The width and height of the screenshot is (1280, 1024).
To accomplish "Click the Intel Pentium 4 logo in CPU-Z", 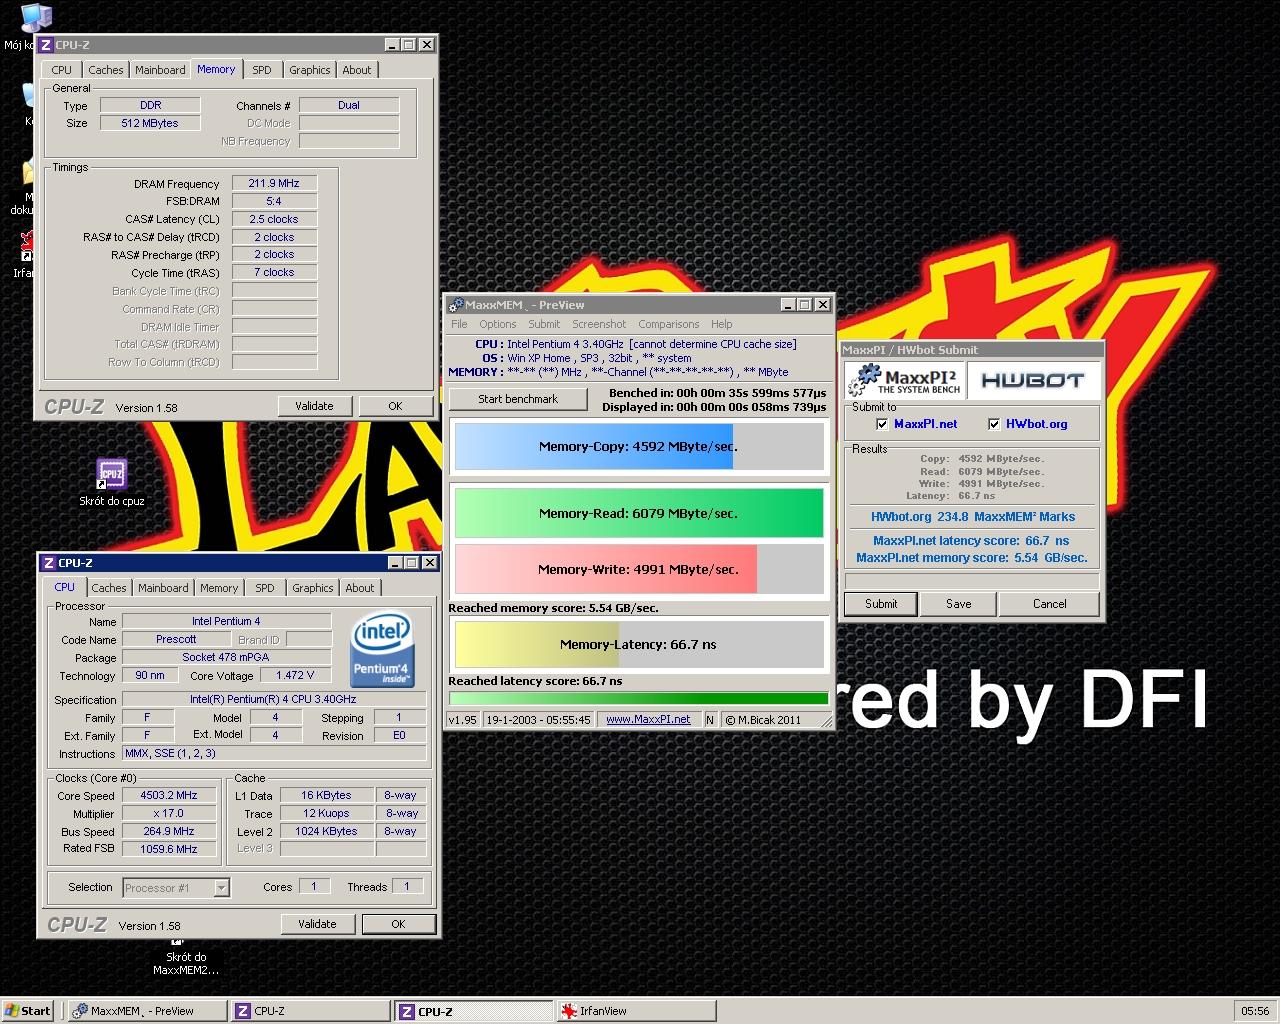I will [x=383, y=651].
